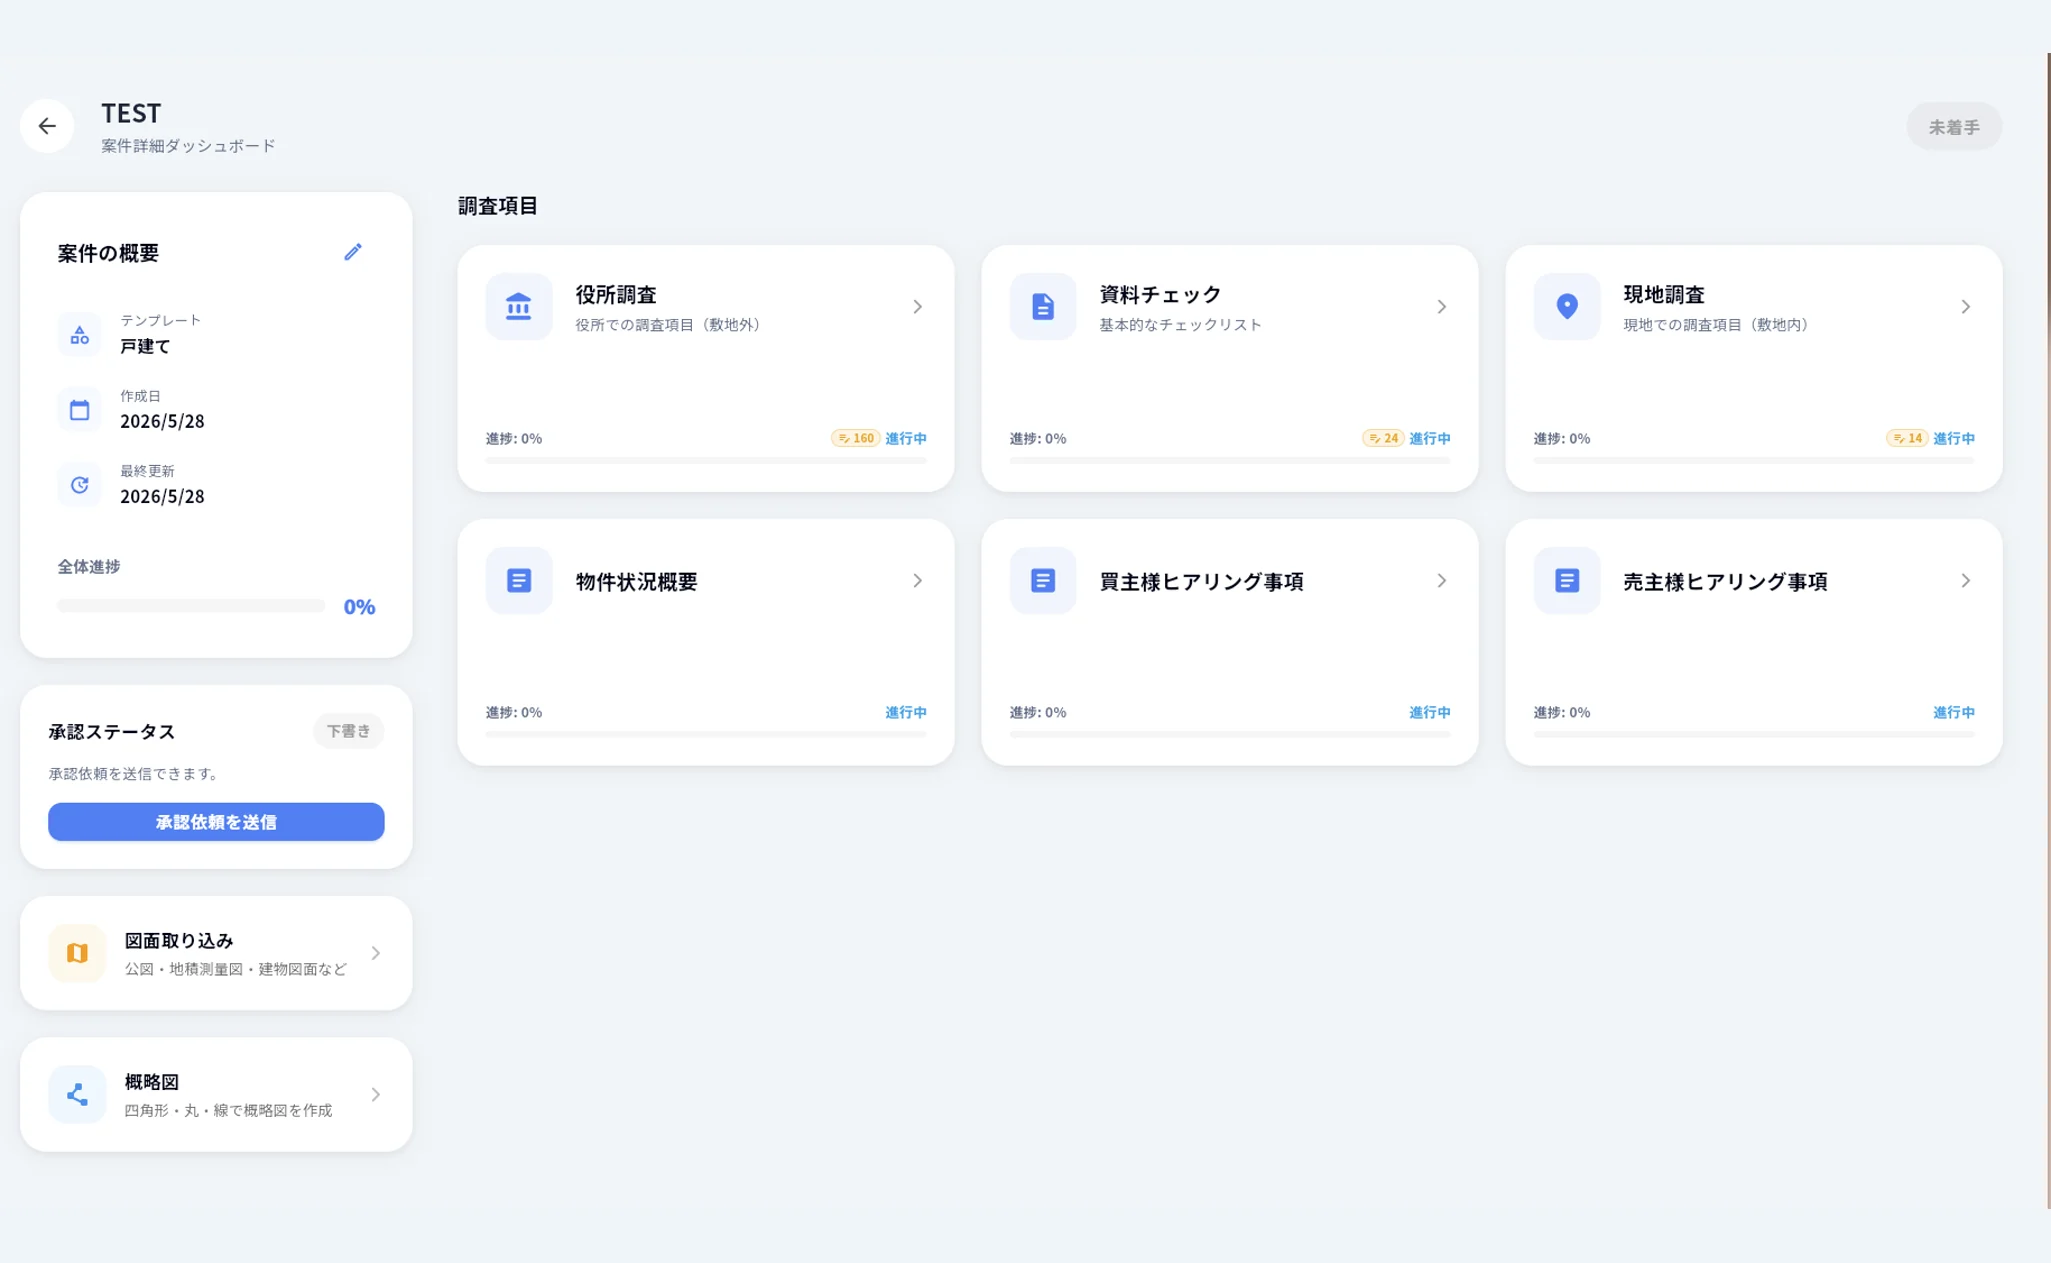This screenshot has height=1263, width=2051.
Task: Click the 物件状況概要 list icon
Action: 518,580
